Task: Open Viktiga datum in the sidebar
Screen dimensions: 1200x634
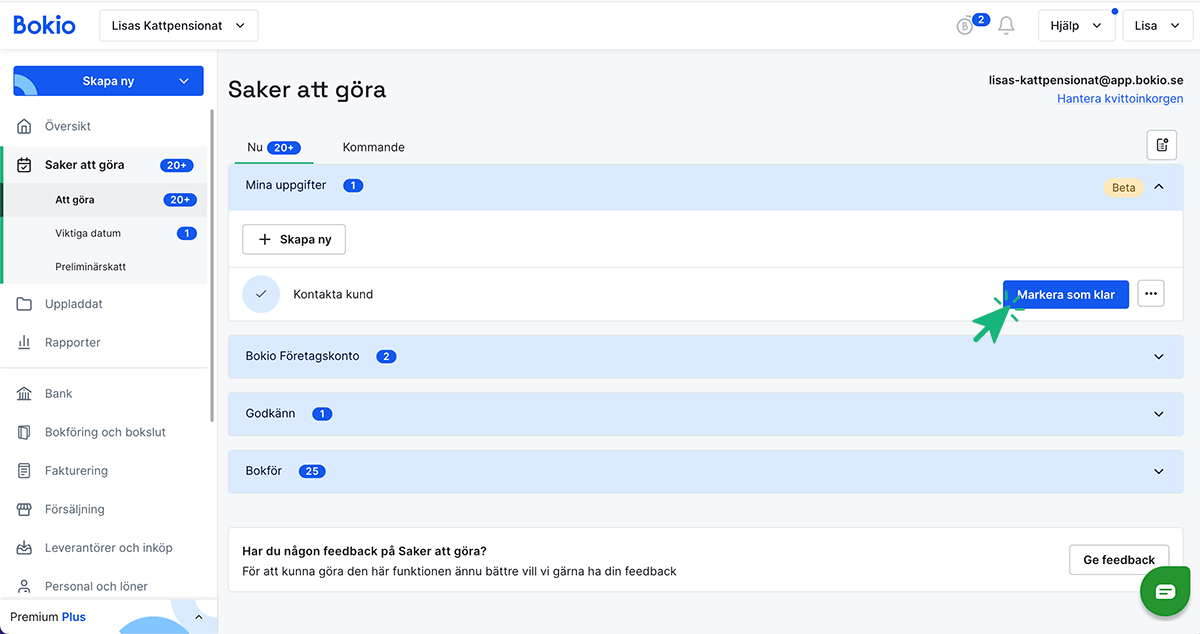Action: [x=88, y=234]
